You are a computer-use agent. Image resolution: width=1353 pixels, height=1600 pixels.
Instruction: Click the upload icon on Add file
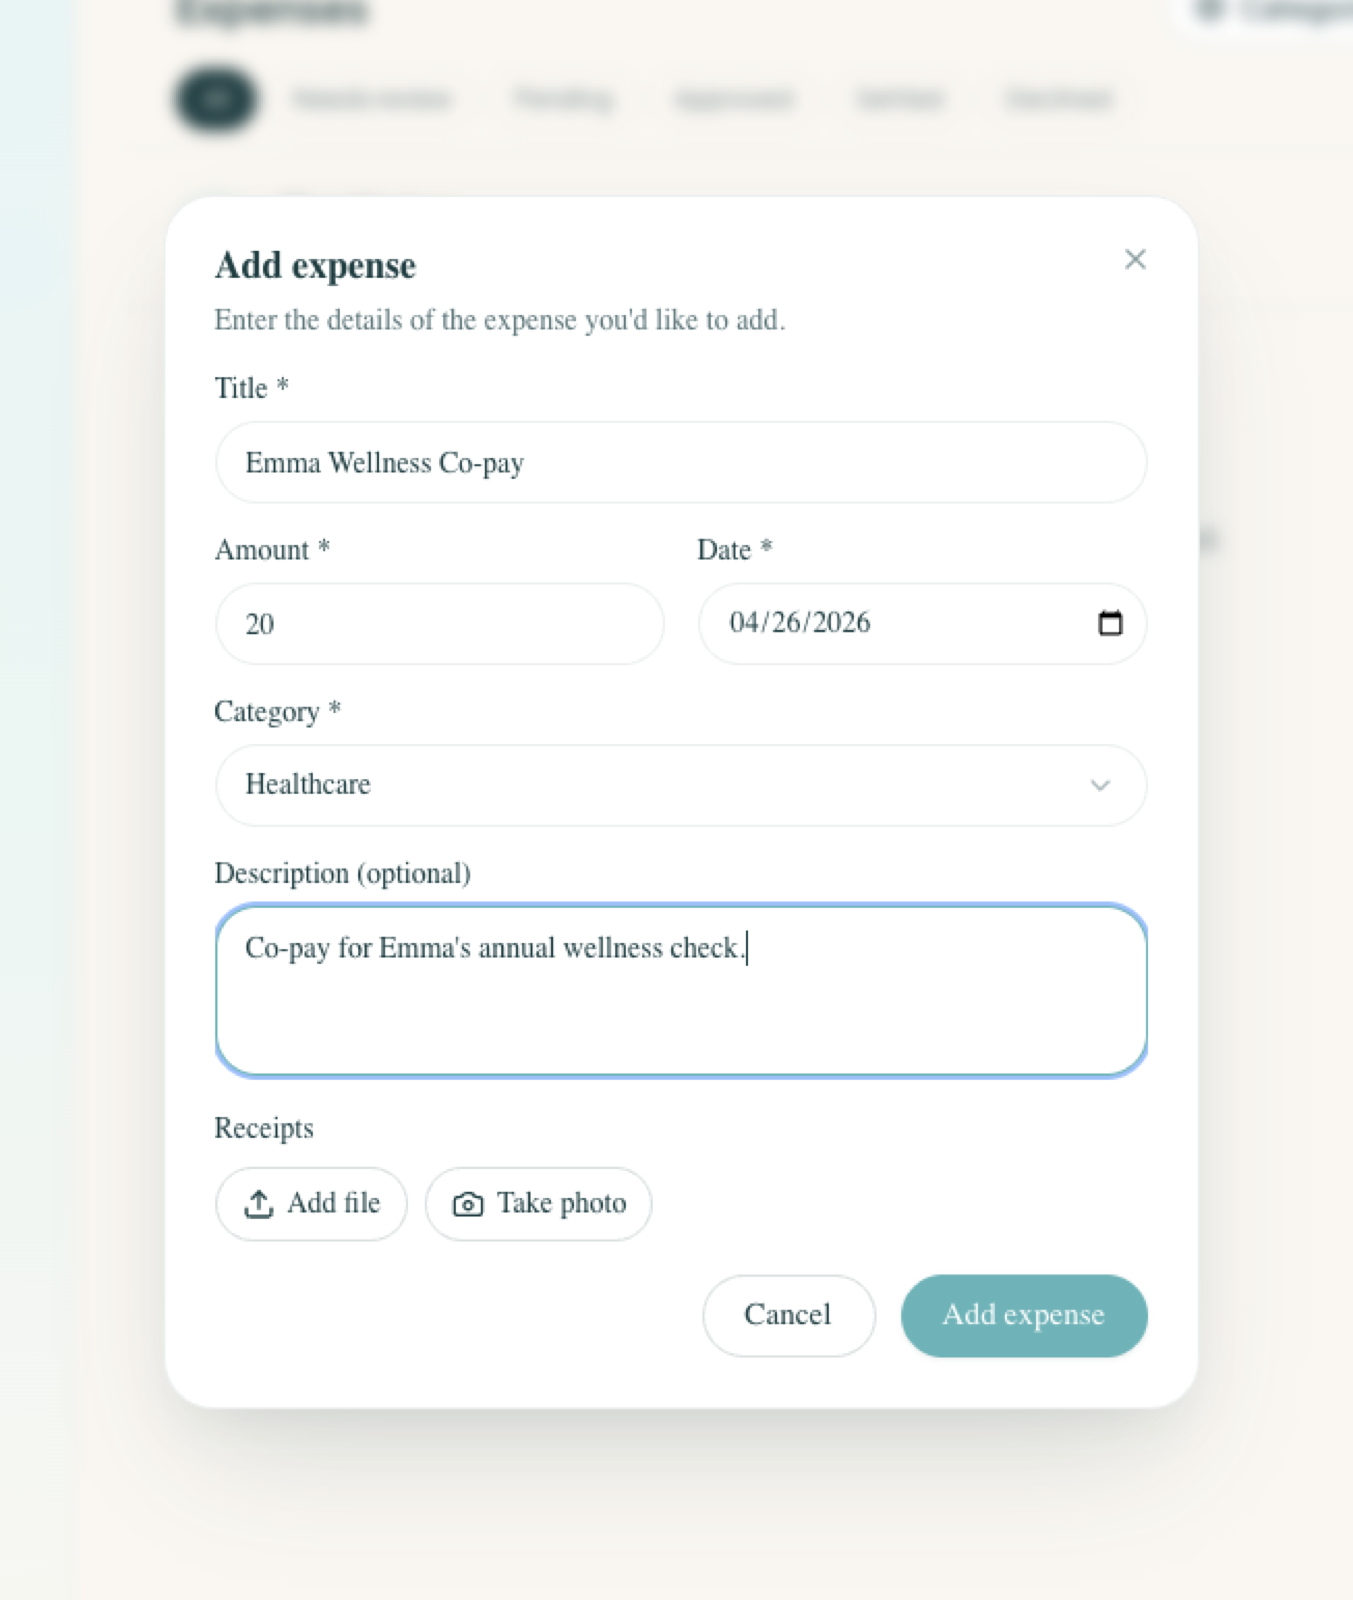(x=259, y=1204)
